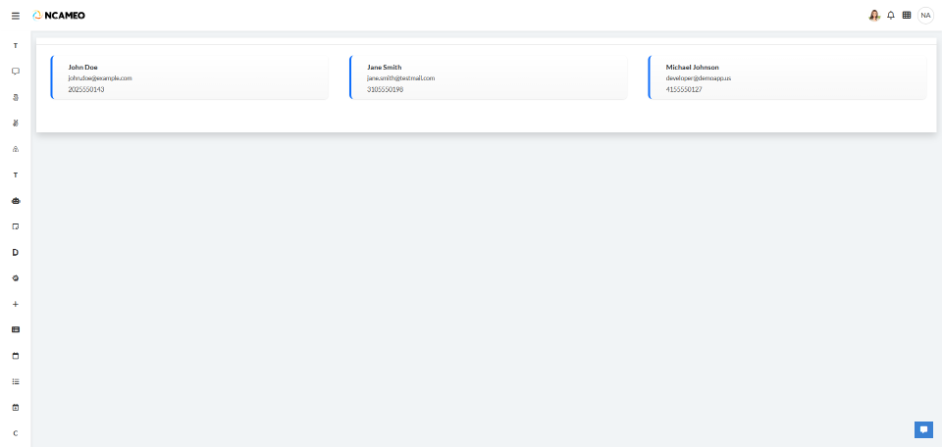Image resolution: width=942 pixels, height=447 pixels.
Task: Click the C icon at sidebar bottom
Action: tap(15, 433)
